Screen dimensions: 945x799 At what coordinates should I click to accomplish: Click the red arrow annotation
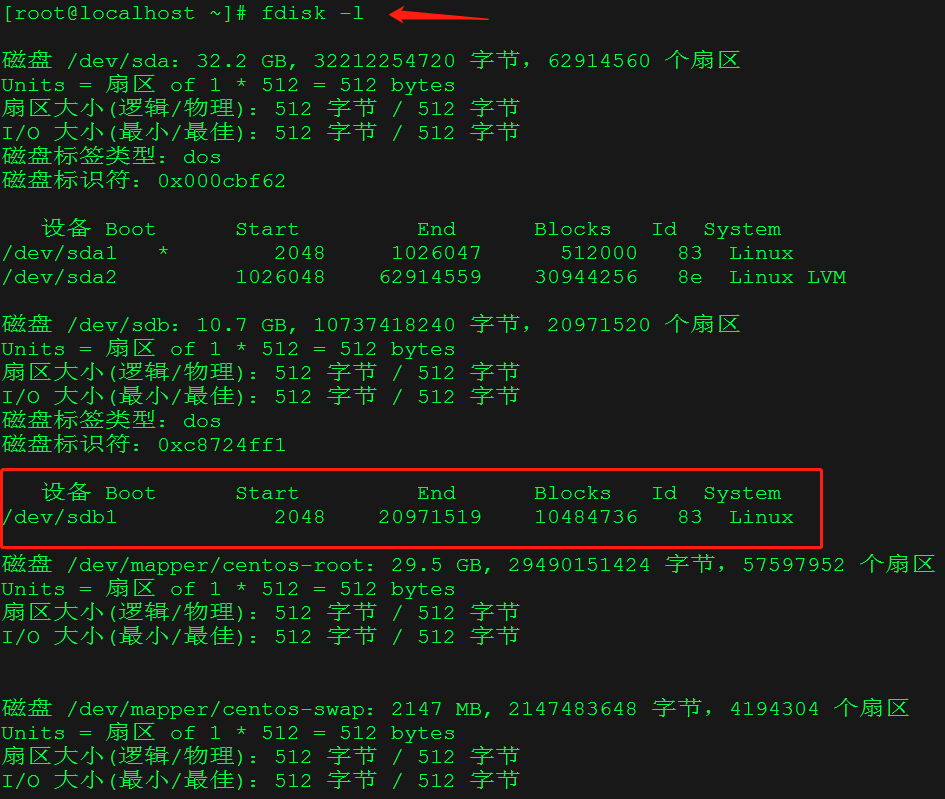tap(439, 14)
